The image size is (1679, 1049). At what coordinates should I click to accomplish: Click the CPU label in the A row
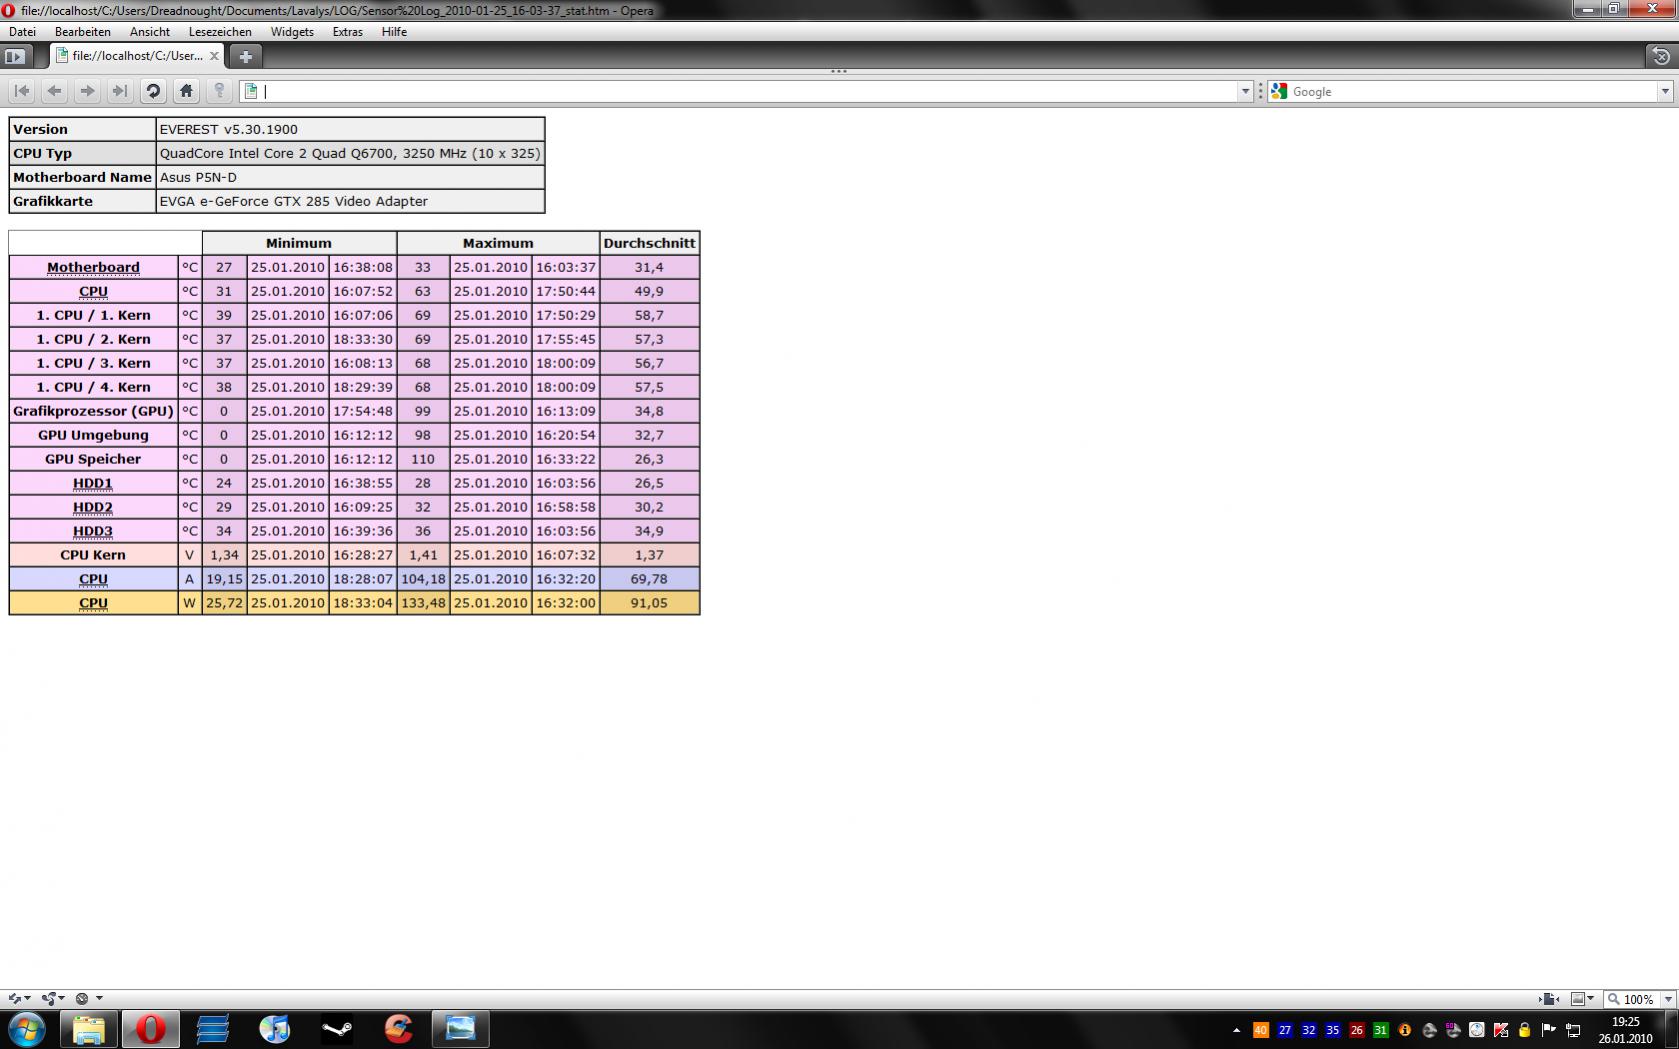[x=93, y=579]
